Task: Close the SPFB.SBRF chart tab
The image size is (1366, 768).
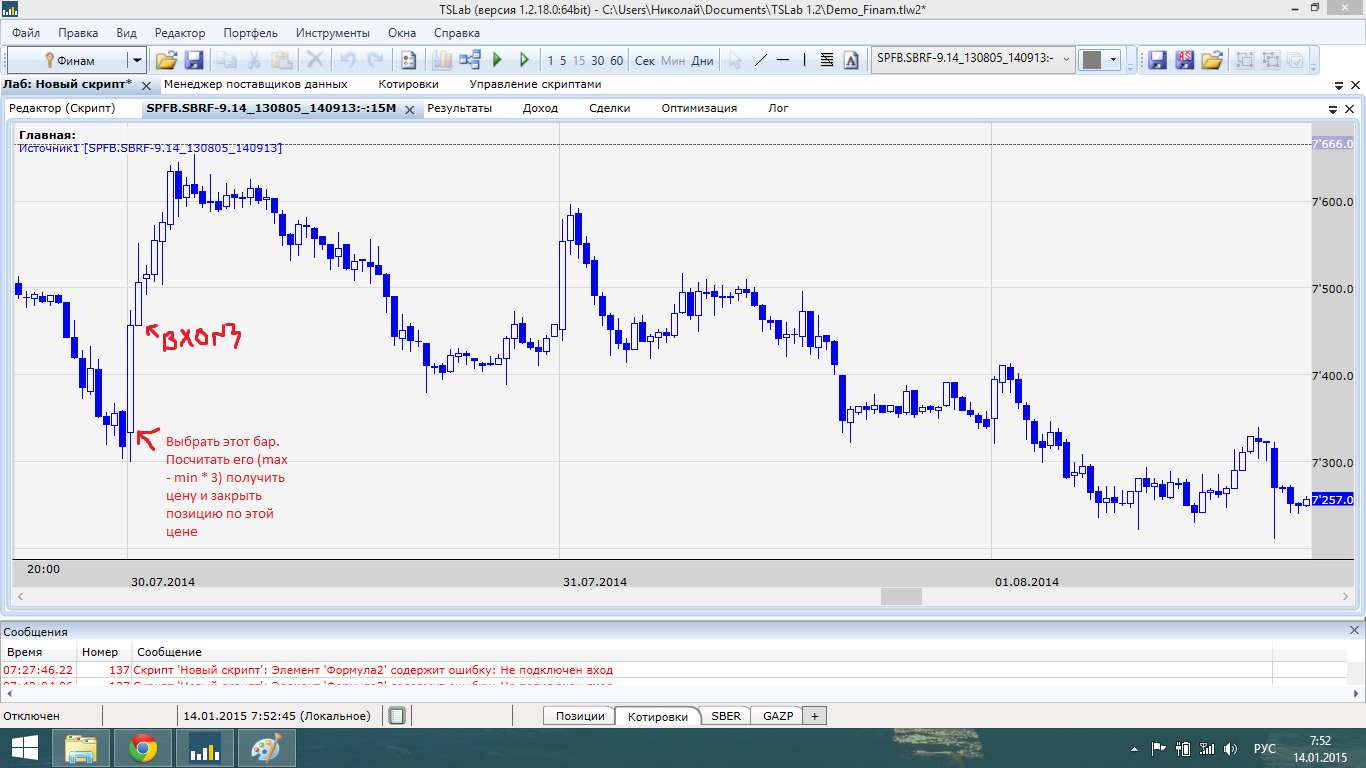Action: 409,109
